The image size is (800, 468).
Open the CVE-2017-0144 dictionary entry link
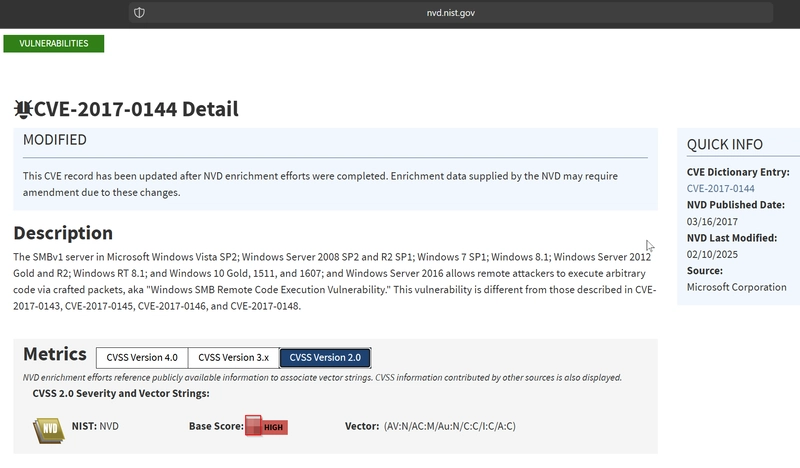[x=720, y=188]
